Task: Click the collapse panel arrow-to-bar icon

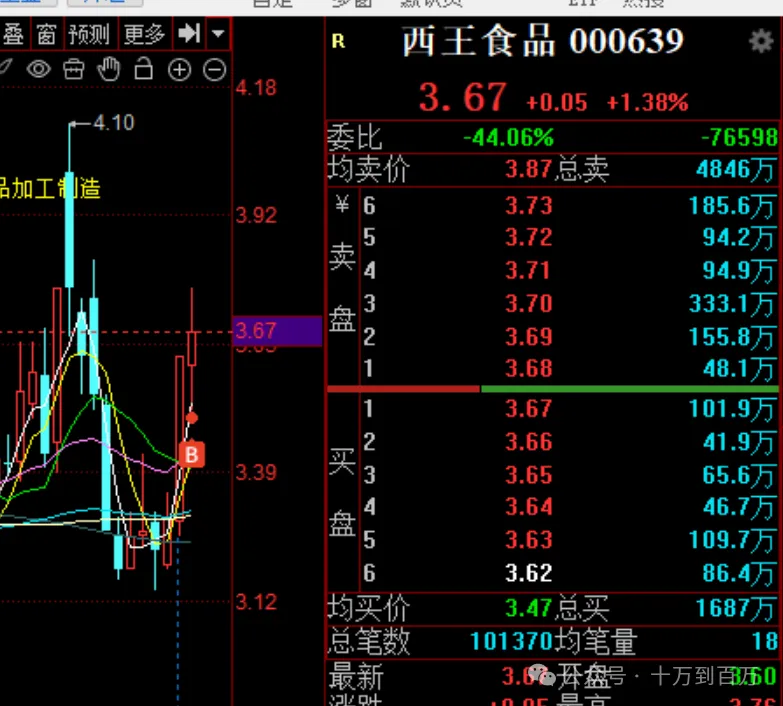Action: [x=189, y=35]
